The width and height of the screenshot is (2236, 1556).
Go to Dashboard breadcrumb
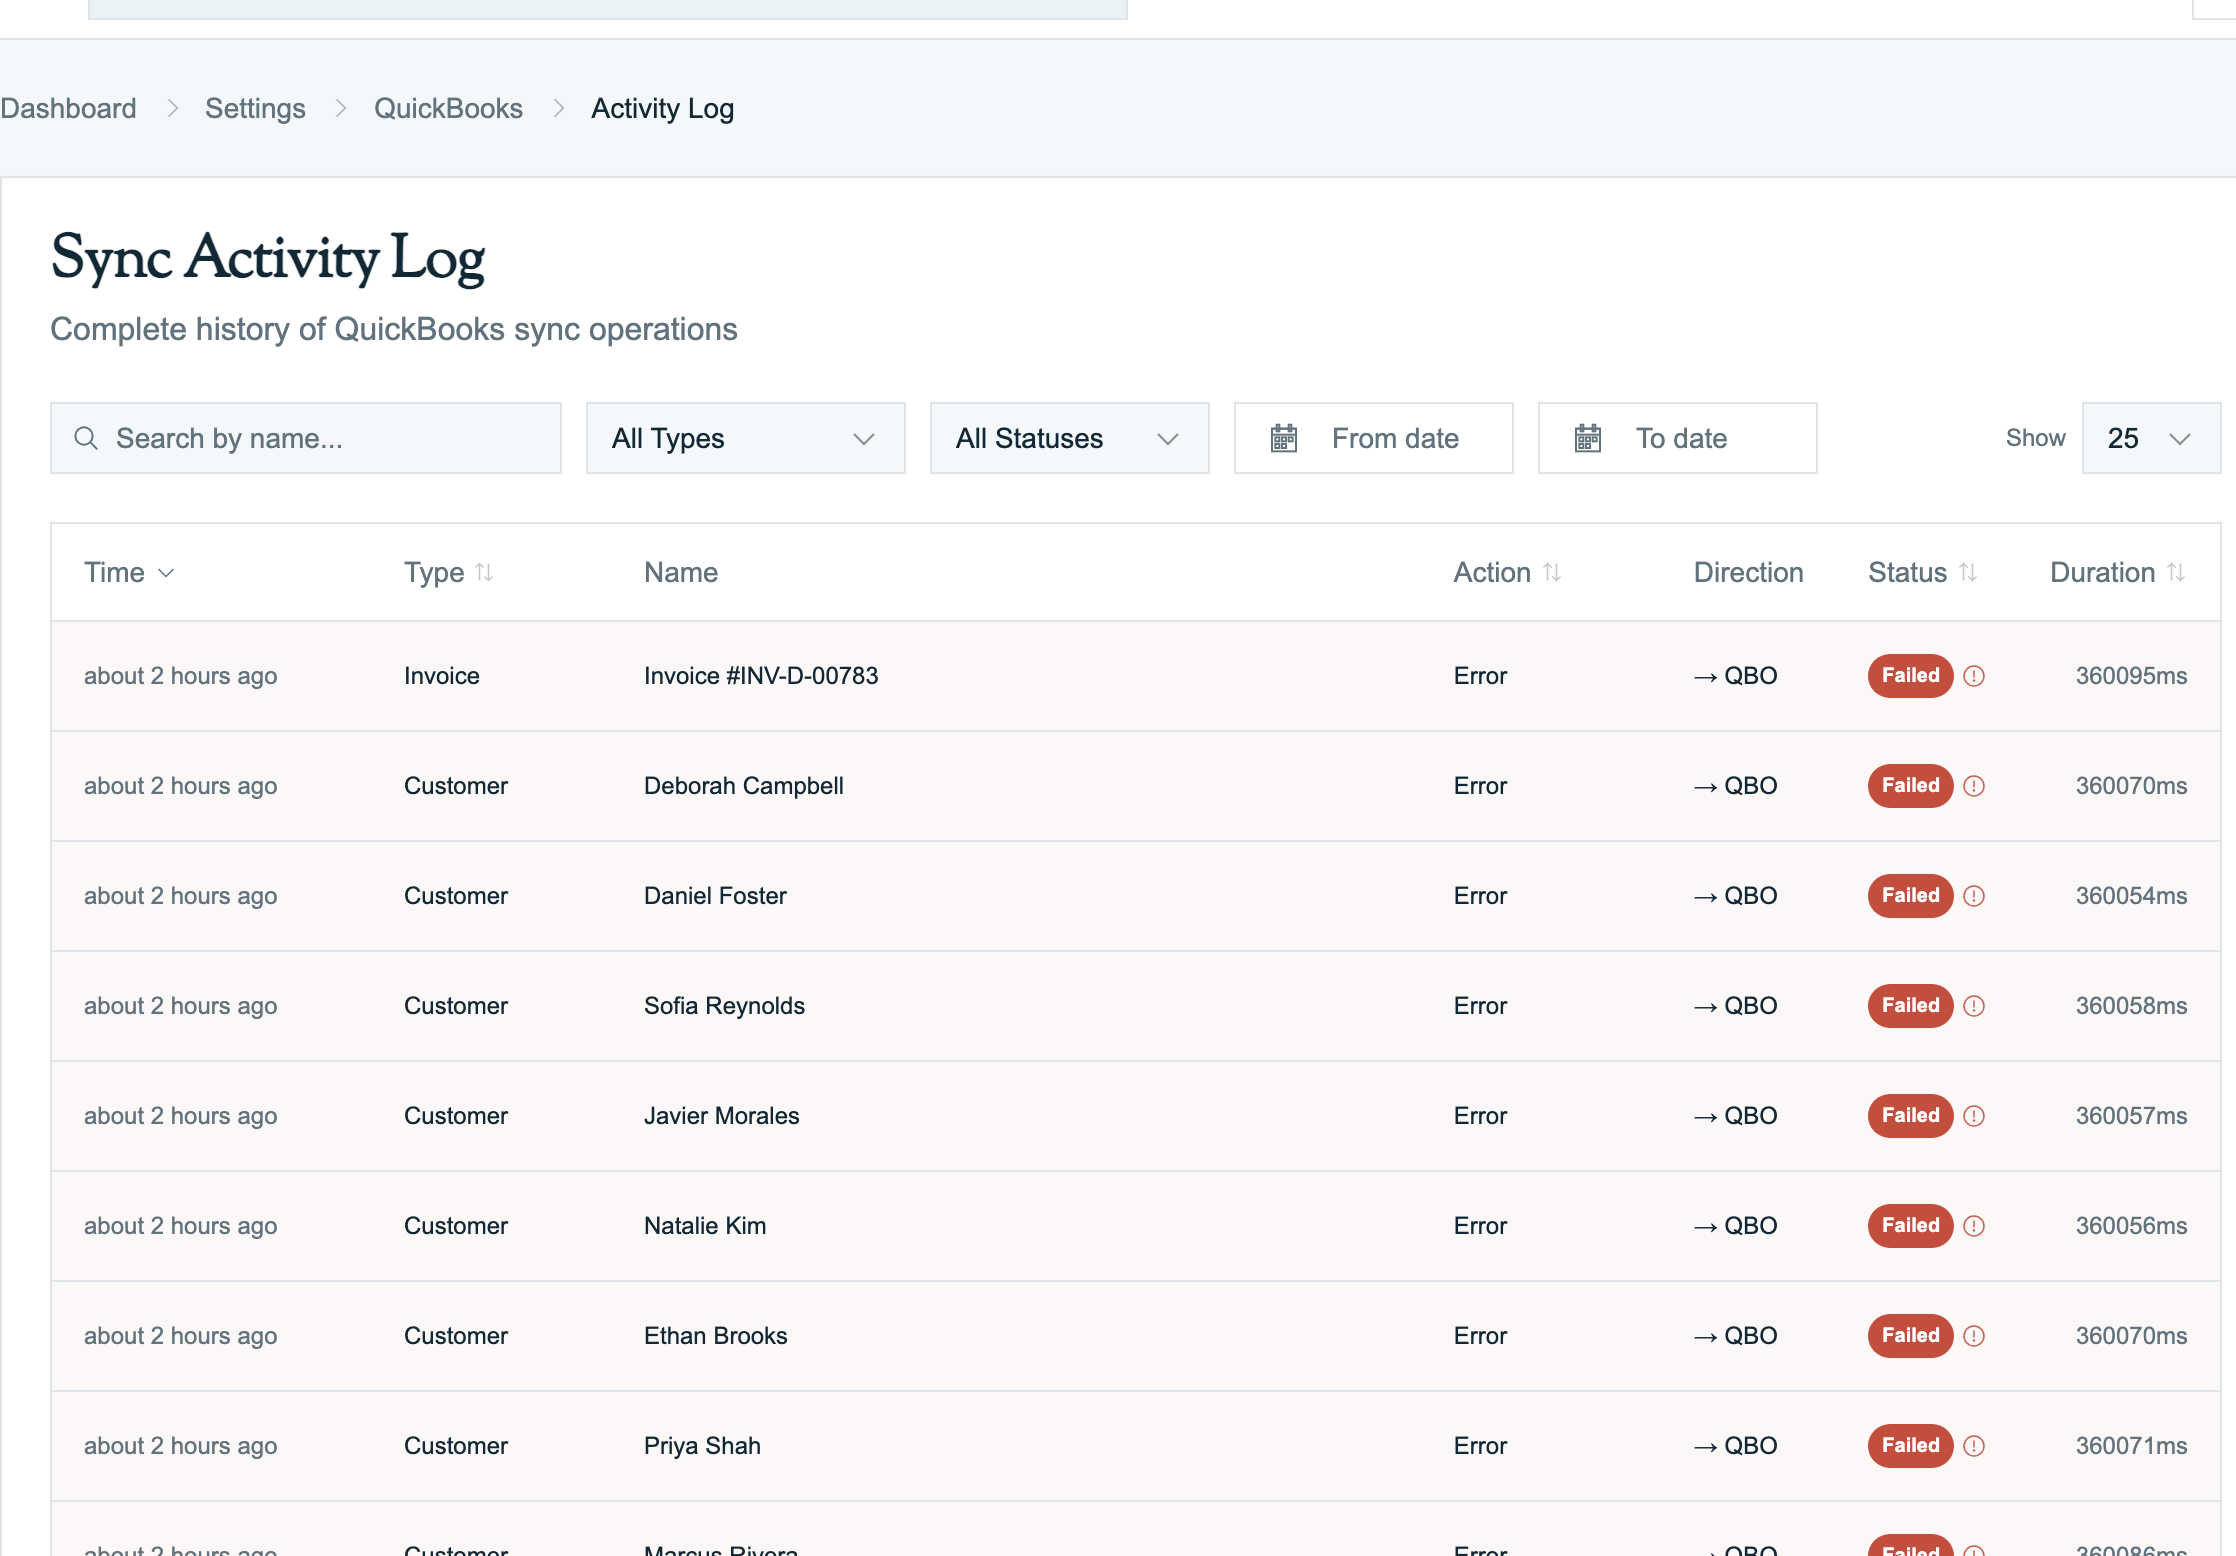pos(68,108)
